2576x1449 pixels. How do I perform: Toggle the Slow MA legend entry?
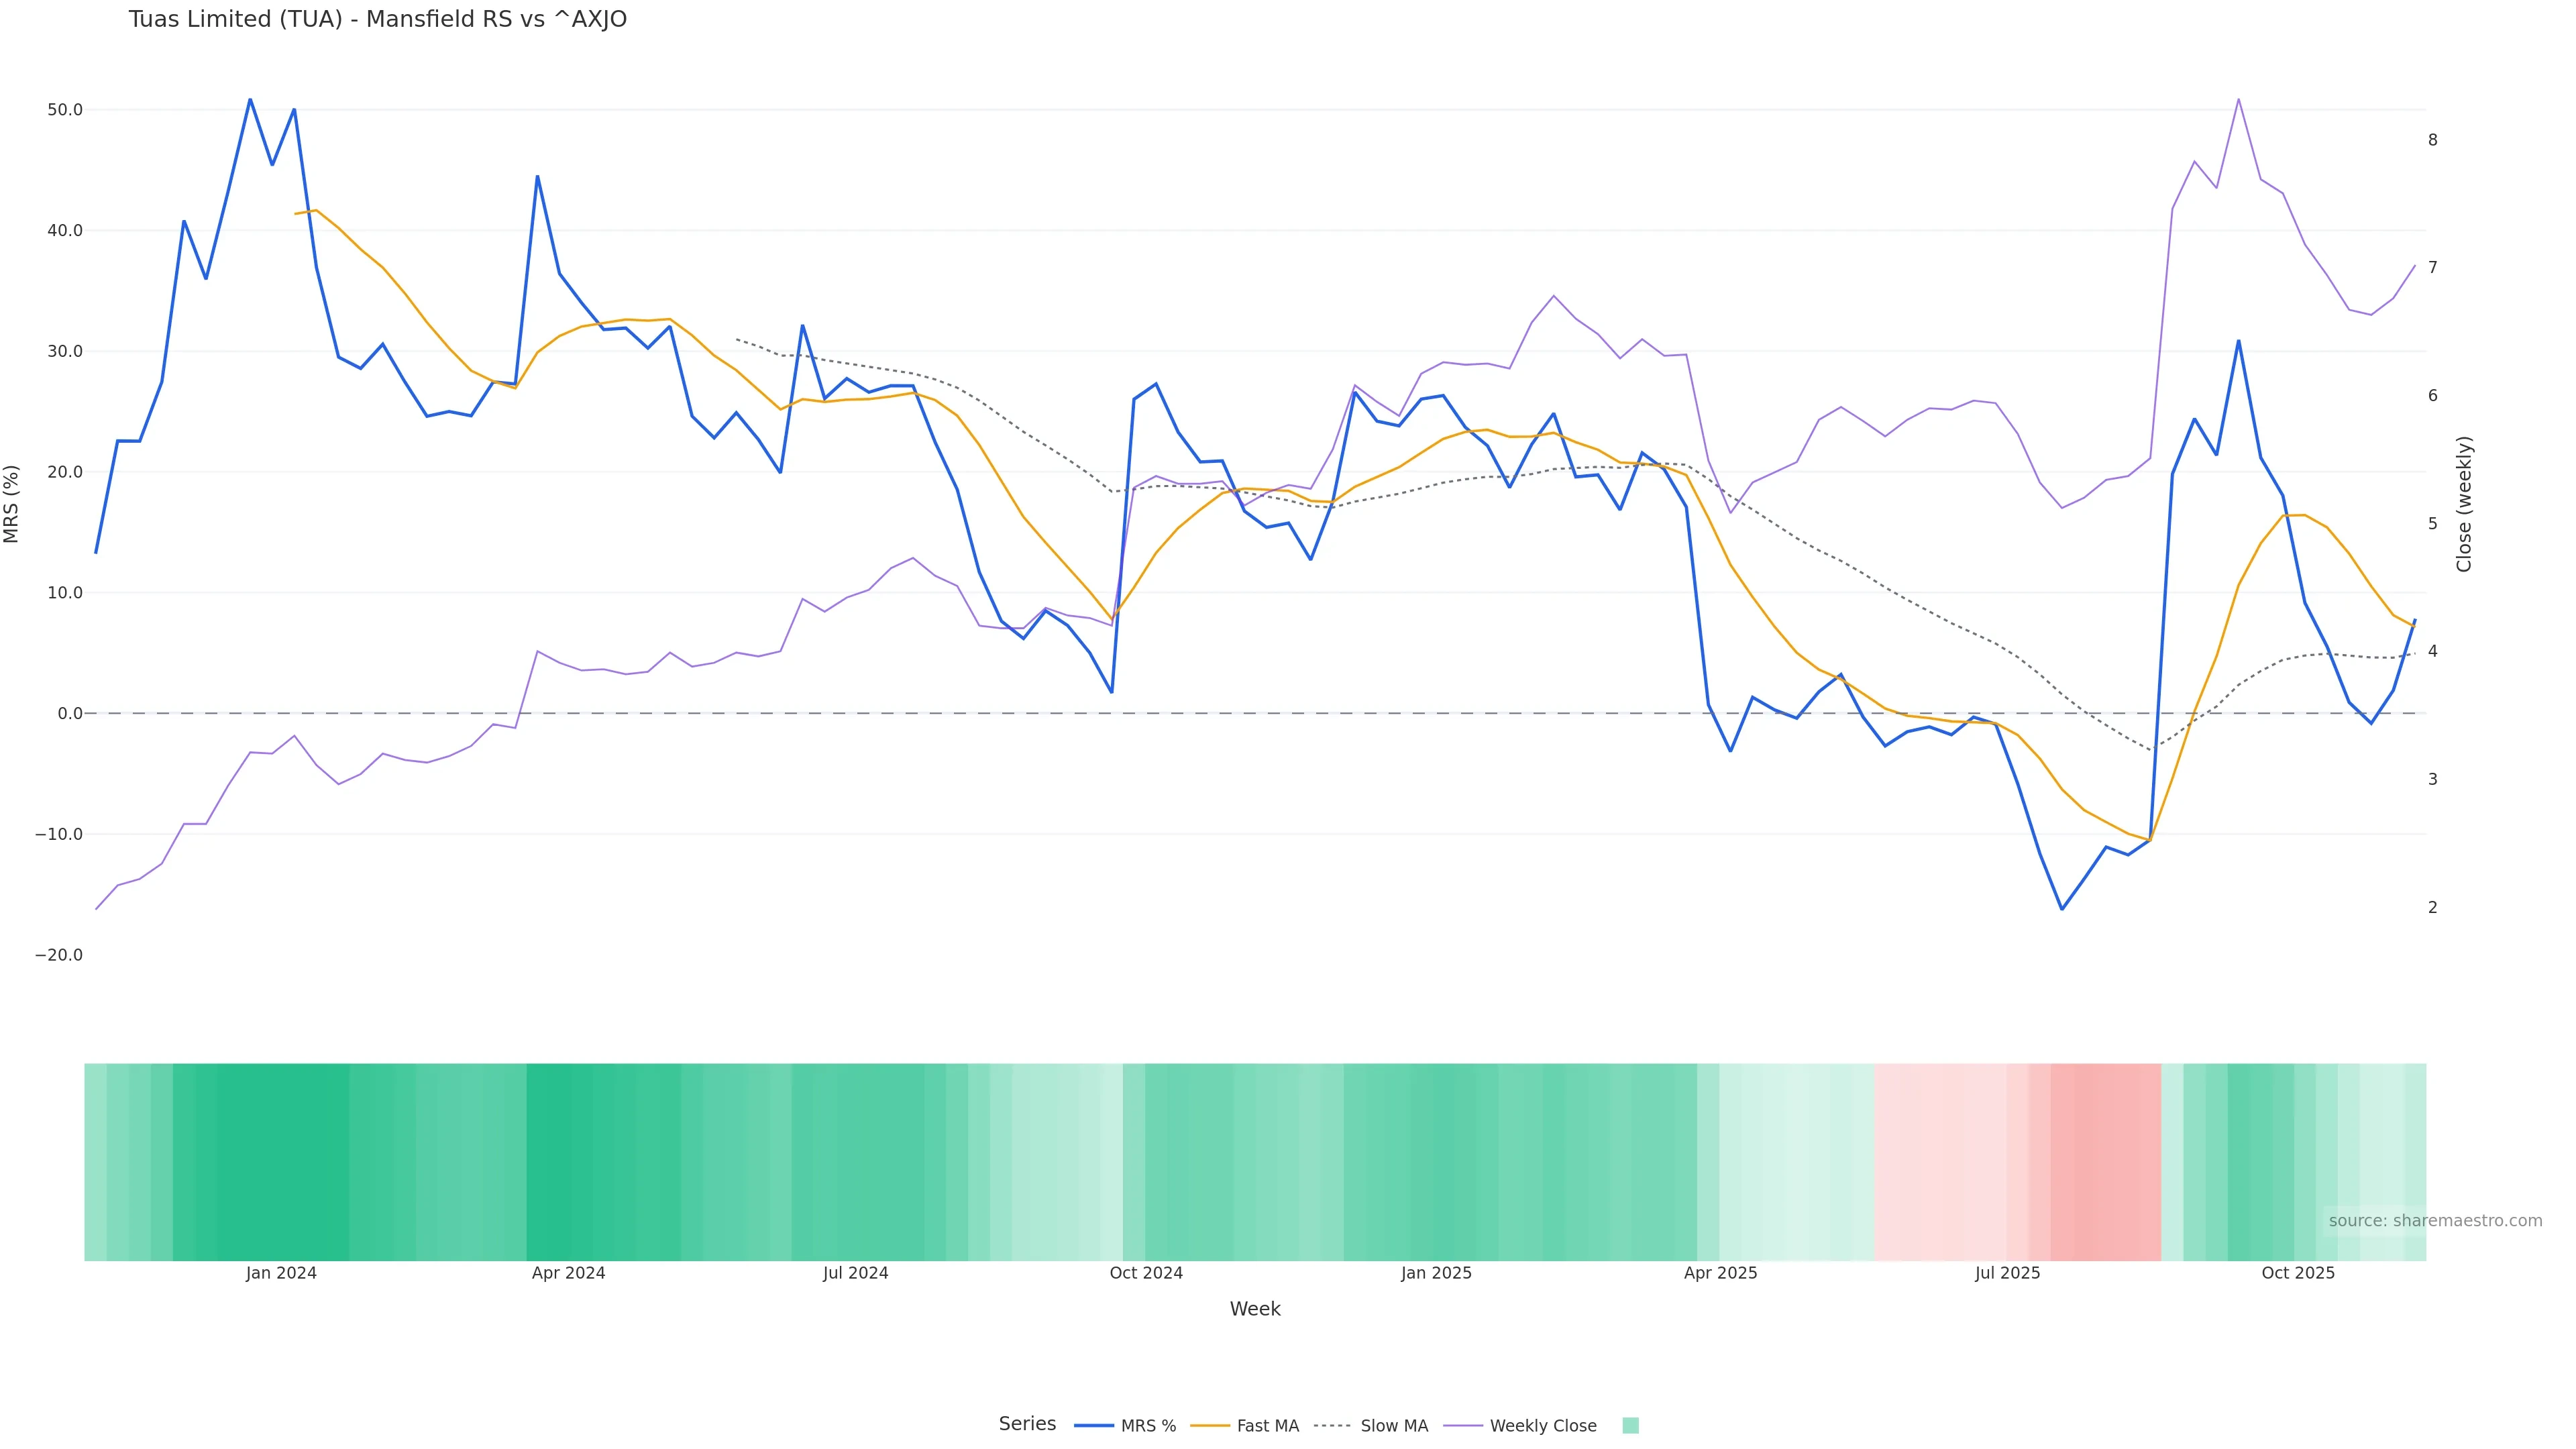(x=1393, y=1426)
